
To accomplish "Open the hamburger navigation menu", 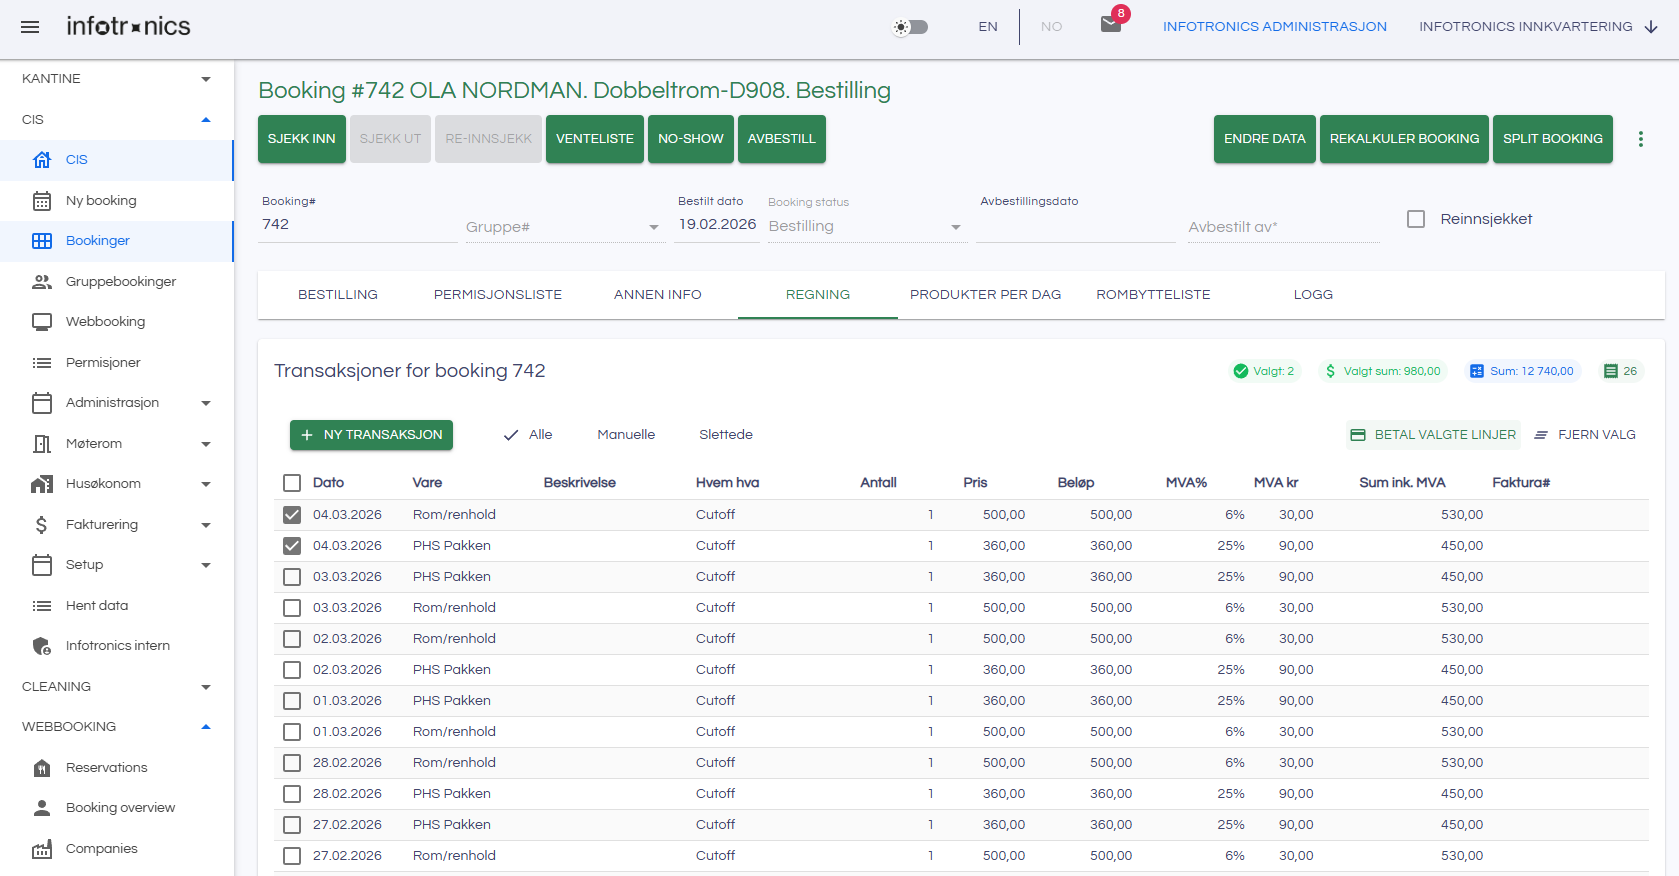I will click(30, 27).
